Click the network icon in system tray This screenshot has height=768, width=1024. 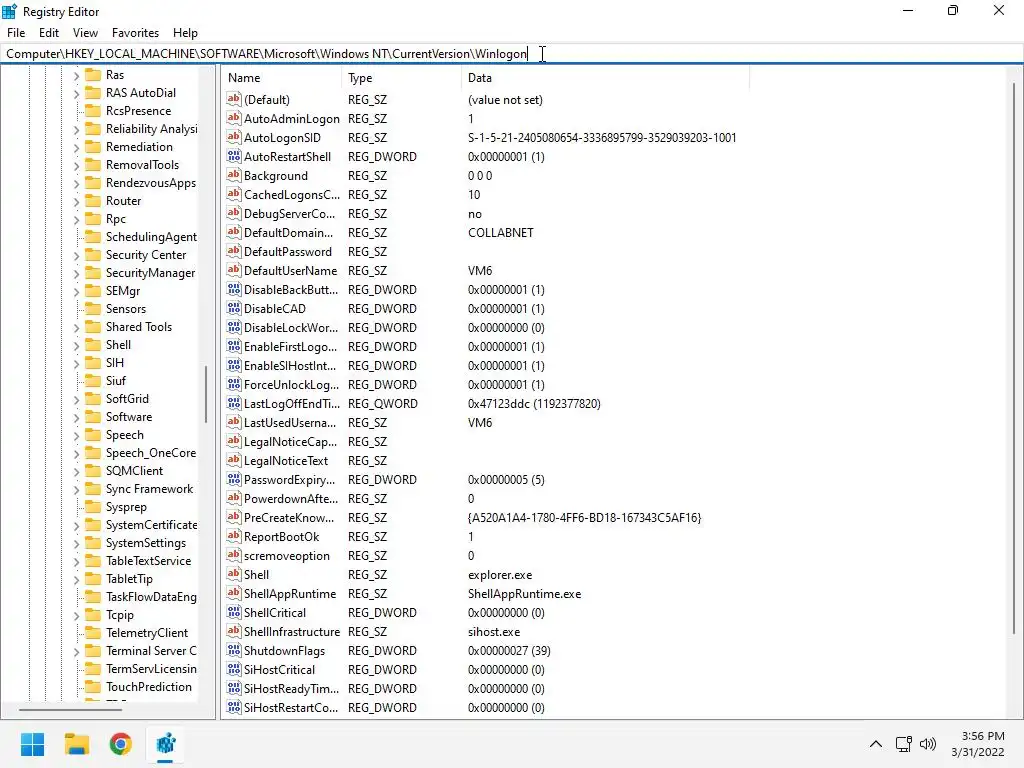click(x=904, y=744)
